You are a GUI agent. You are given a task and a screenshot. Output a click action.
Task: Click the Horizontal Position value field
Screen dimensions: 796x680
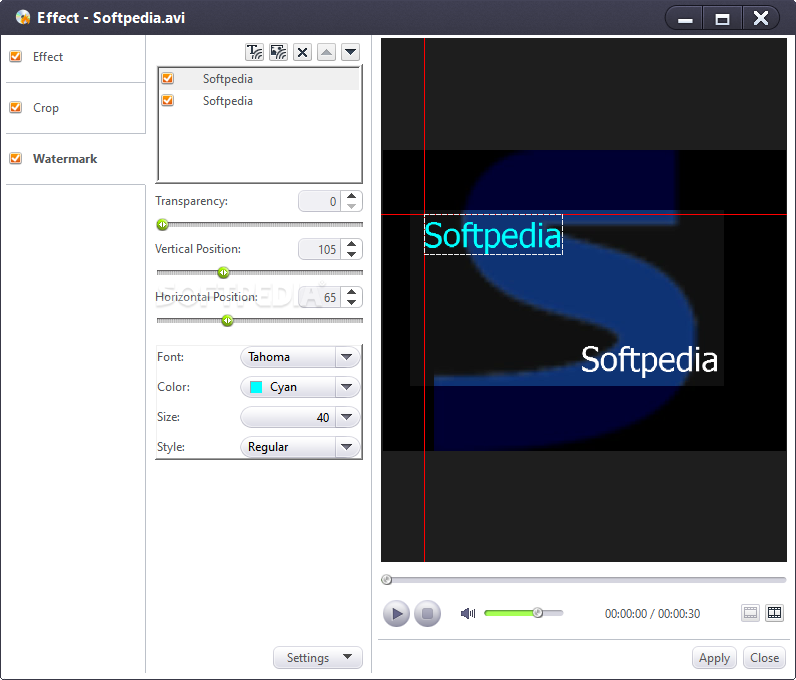320,297
